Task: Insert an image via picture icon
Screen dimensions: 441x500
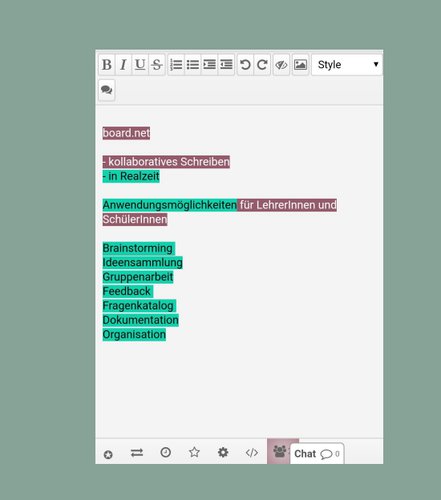Action: point(300,65)
